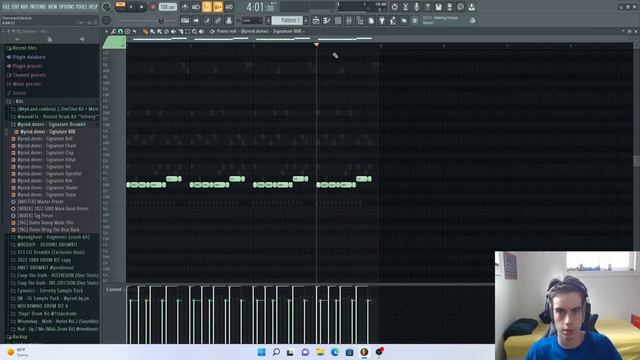Toggle the highlighted blend recording button
Image resolution: width=640 pixels, height=360 pixels.
tap(218, 7)
